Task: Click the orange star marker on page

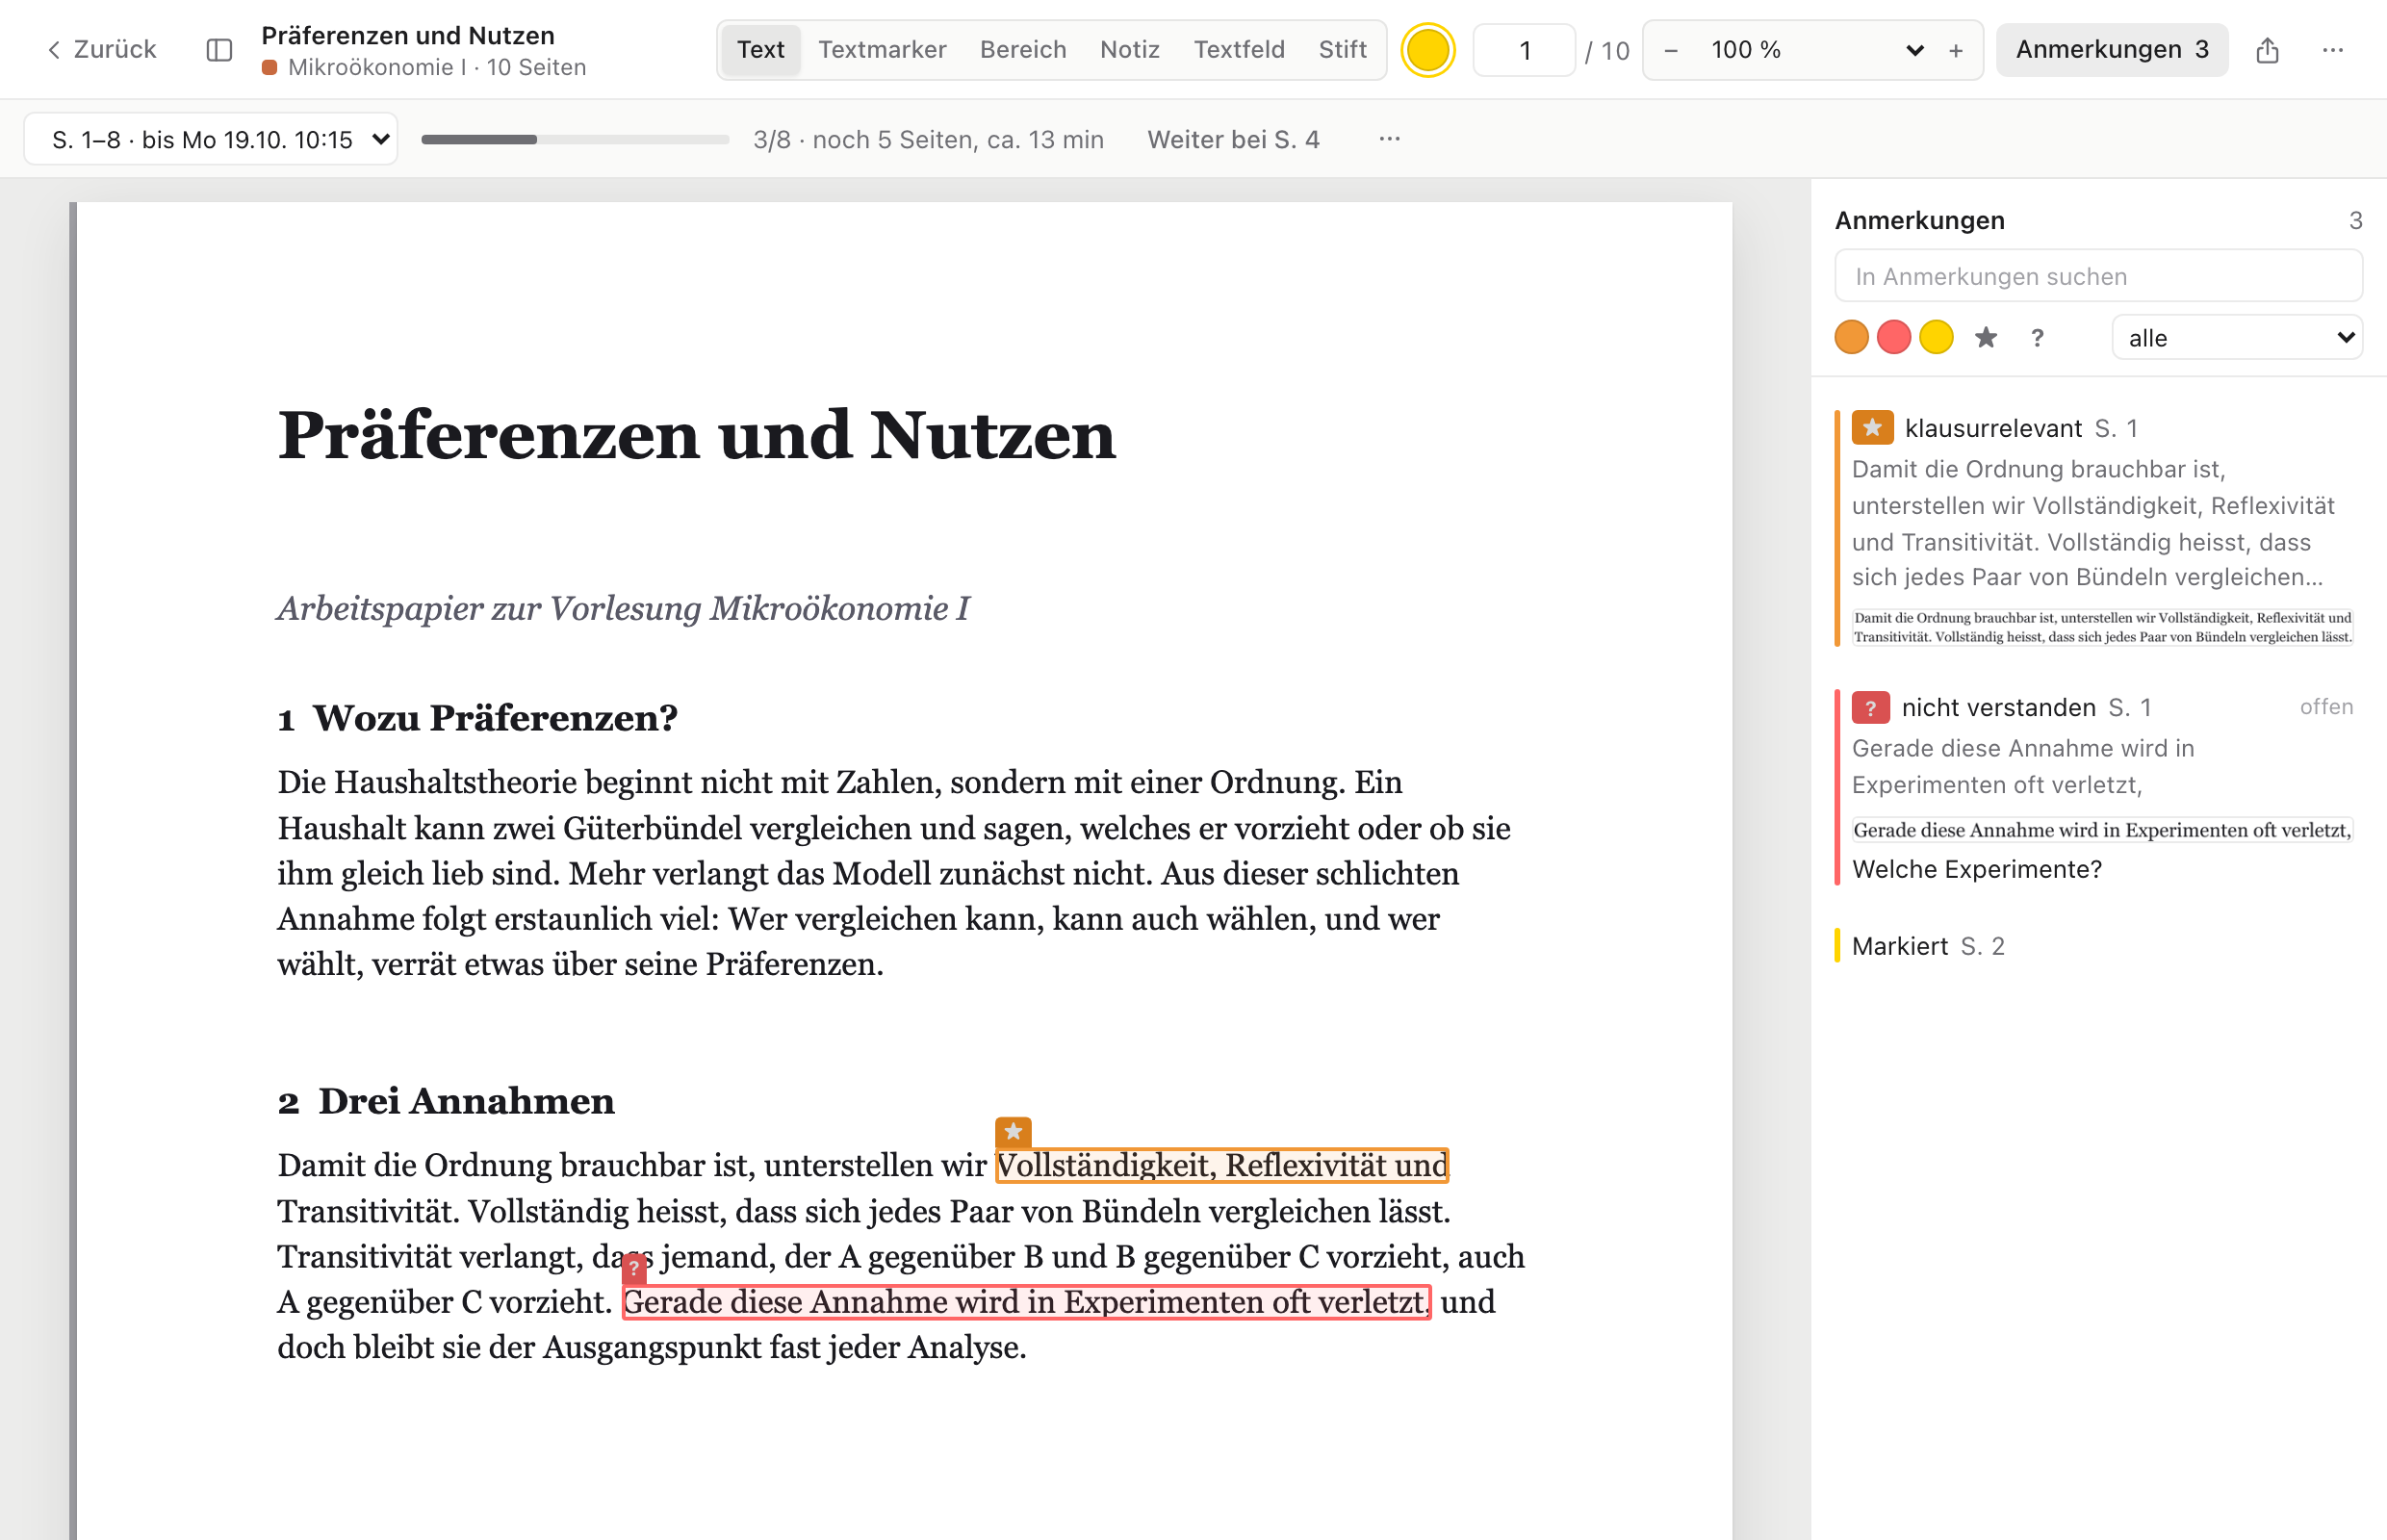Action: pyautogui.click(x=1012, y=1132)
